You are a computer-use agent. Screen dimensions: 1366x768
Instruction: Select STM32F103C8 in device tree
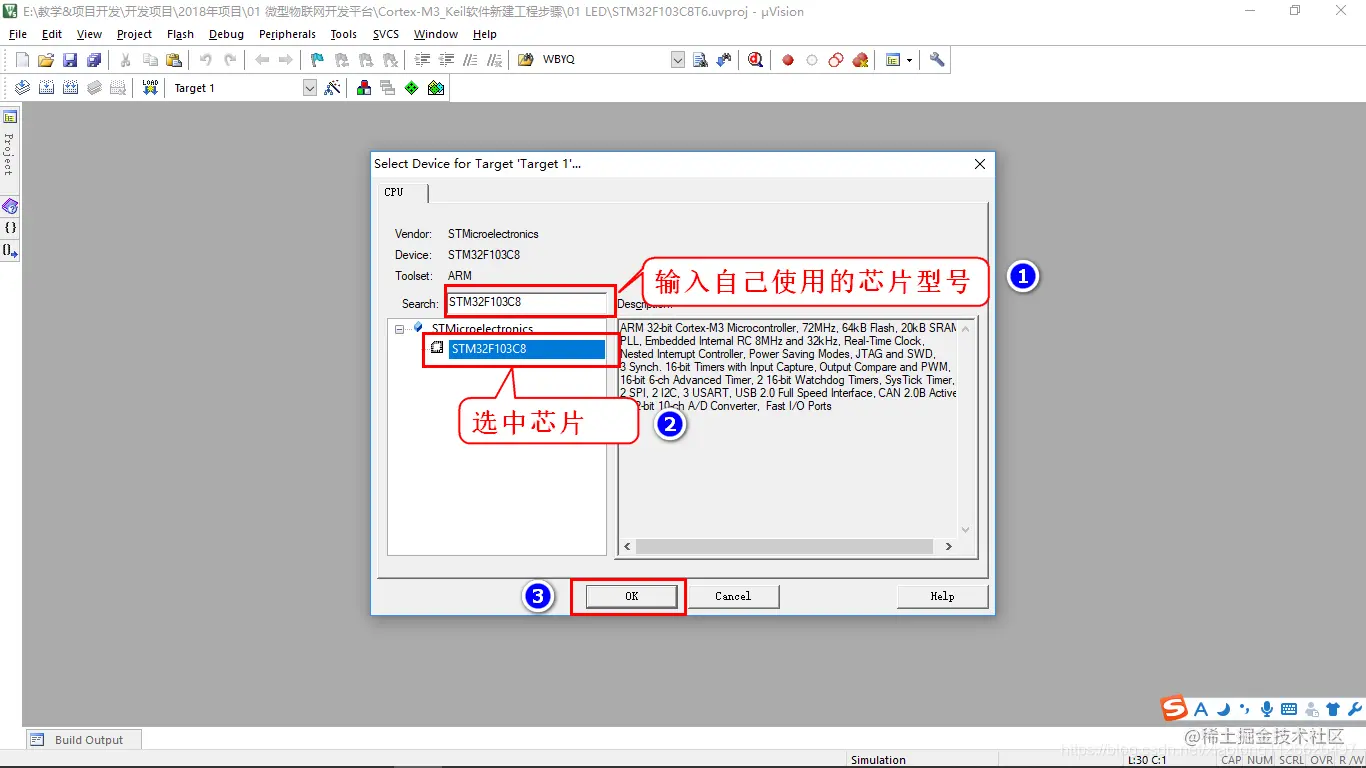coord(527,349)
